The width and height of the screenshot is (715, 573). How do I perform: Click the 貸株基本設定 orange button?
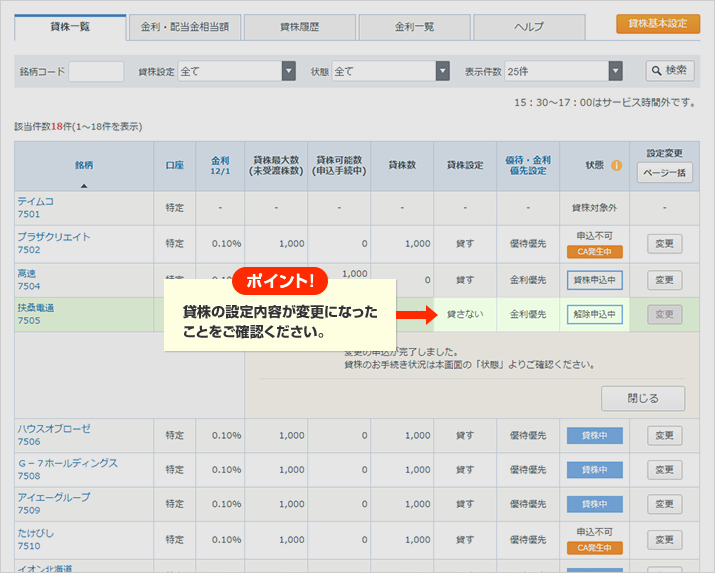point(657,23)
